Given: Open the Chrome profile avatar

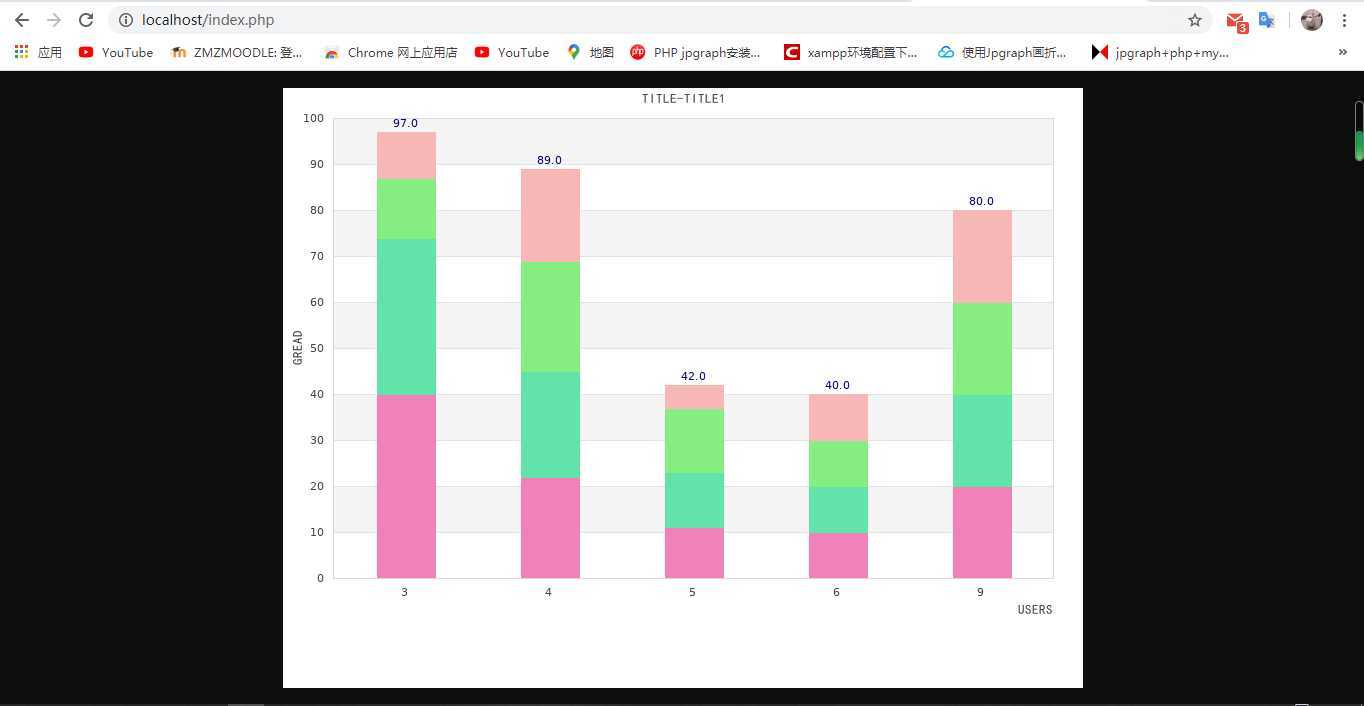Looking at the screenshot, I should pos(1312,20).
